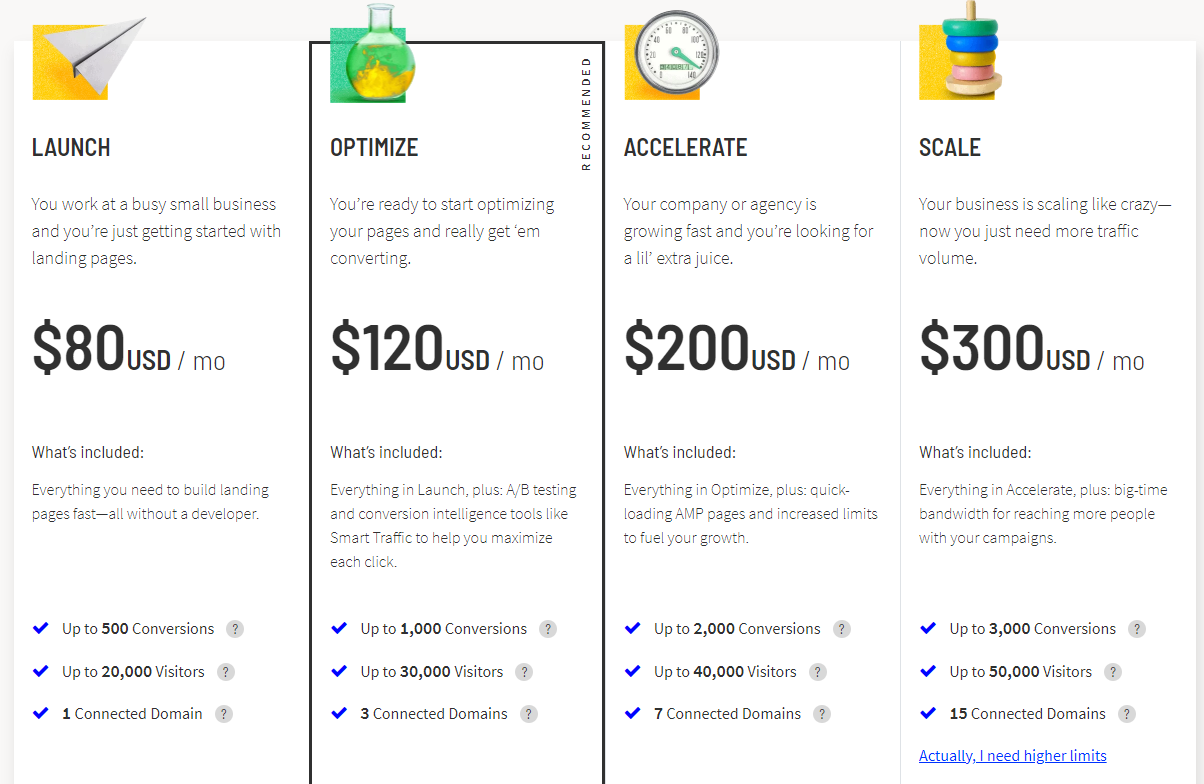The height and width of the screenshot is (784, 1204).
Task: Click the stacking rings Scale plan icon
Action: 960,50
